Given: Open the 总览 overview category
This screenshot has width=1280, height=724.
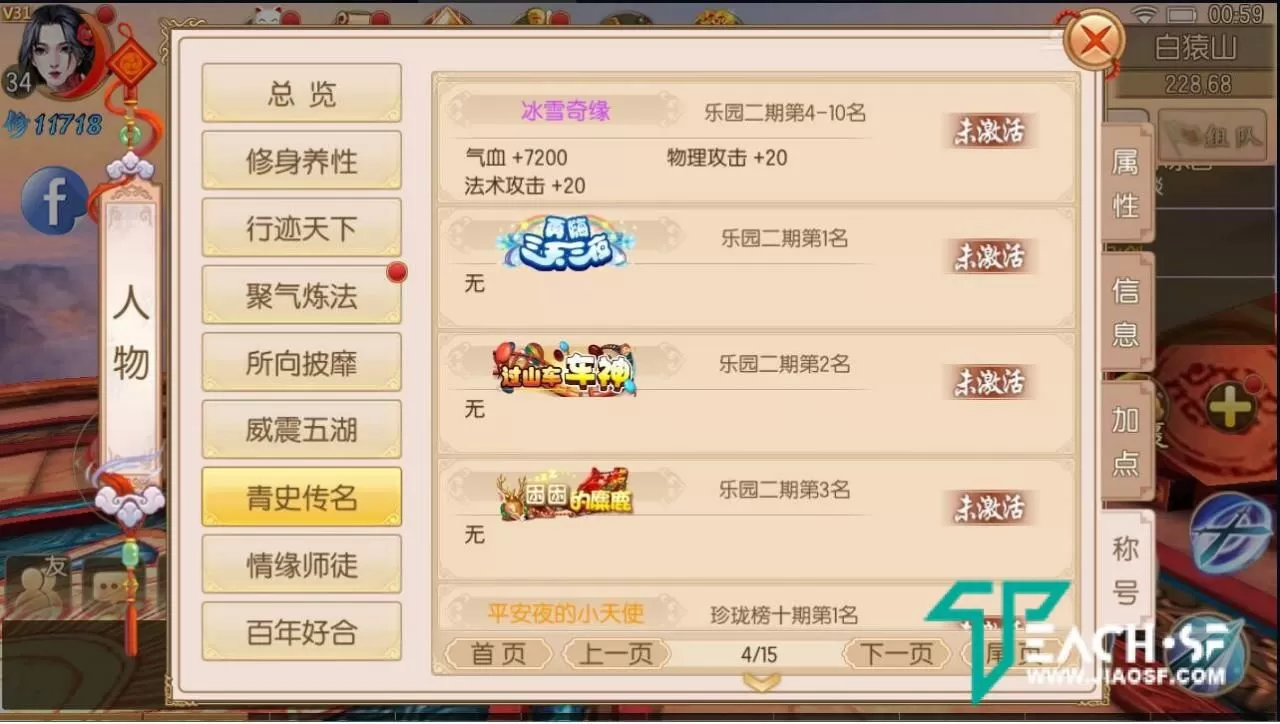Looking at the screenshot, I should point(301,94).
